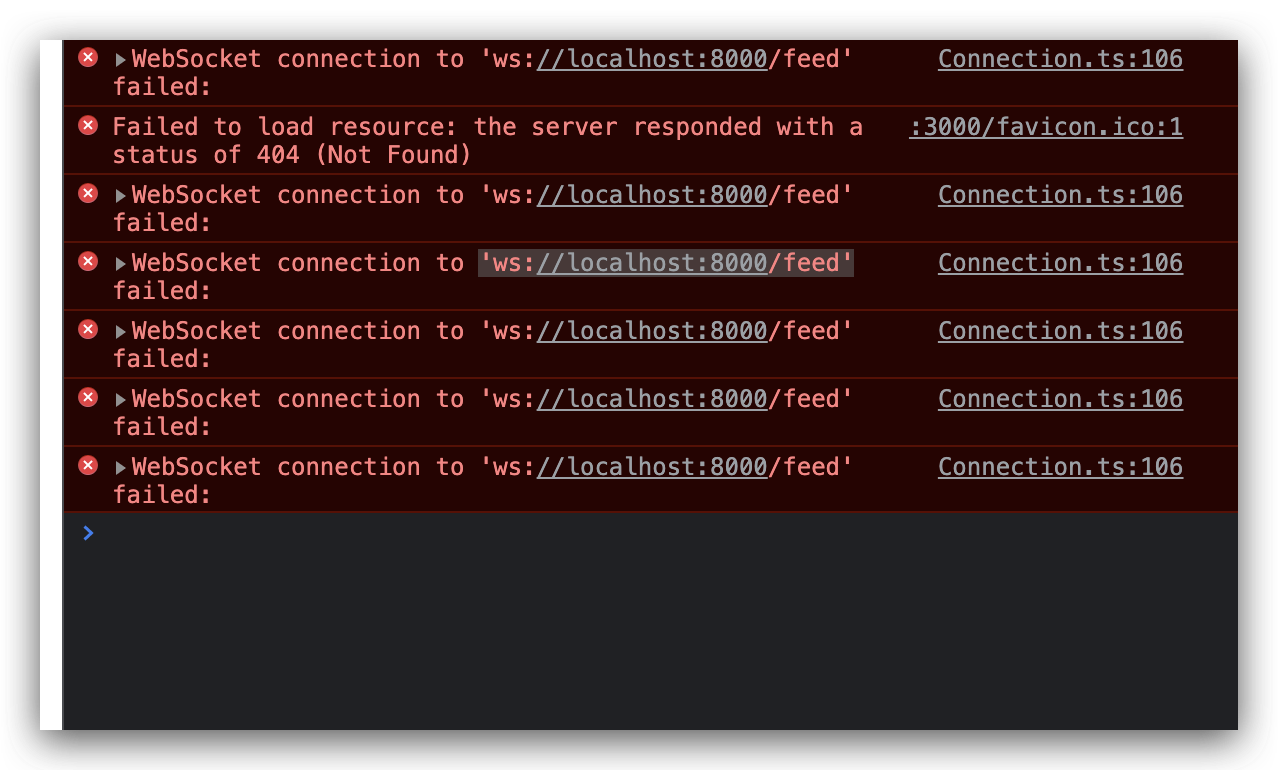This screenshot has height=770, width=1278.
Task: Click the error icon on the second WebSocket failure
Action: [87, 193]
